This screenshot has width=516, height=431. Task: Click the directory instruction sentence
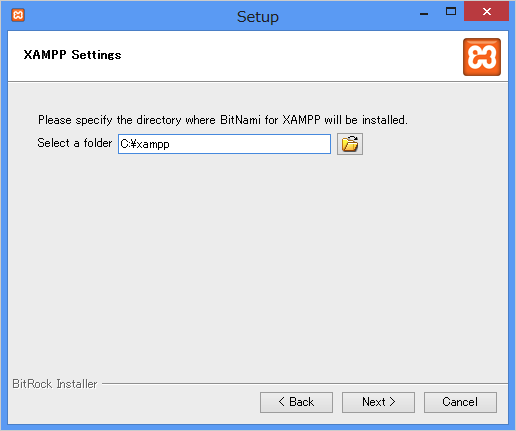pos(223,120)
